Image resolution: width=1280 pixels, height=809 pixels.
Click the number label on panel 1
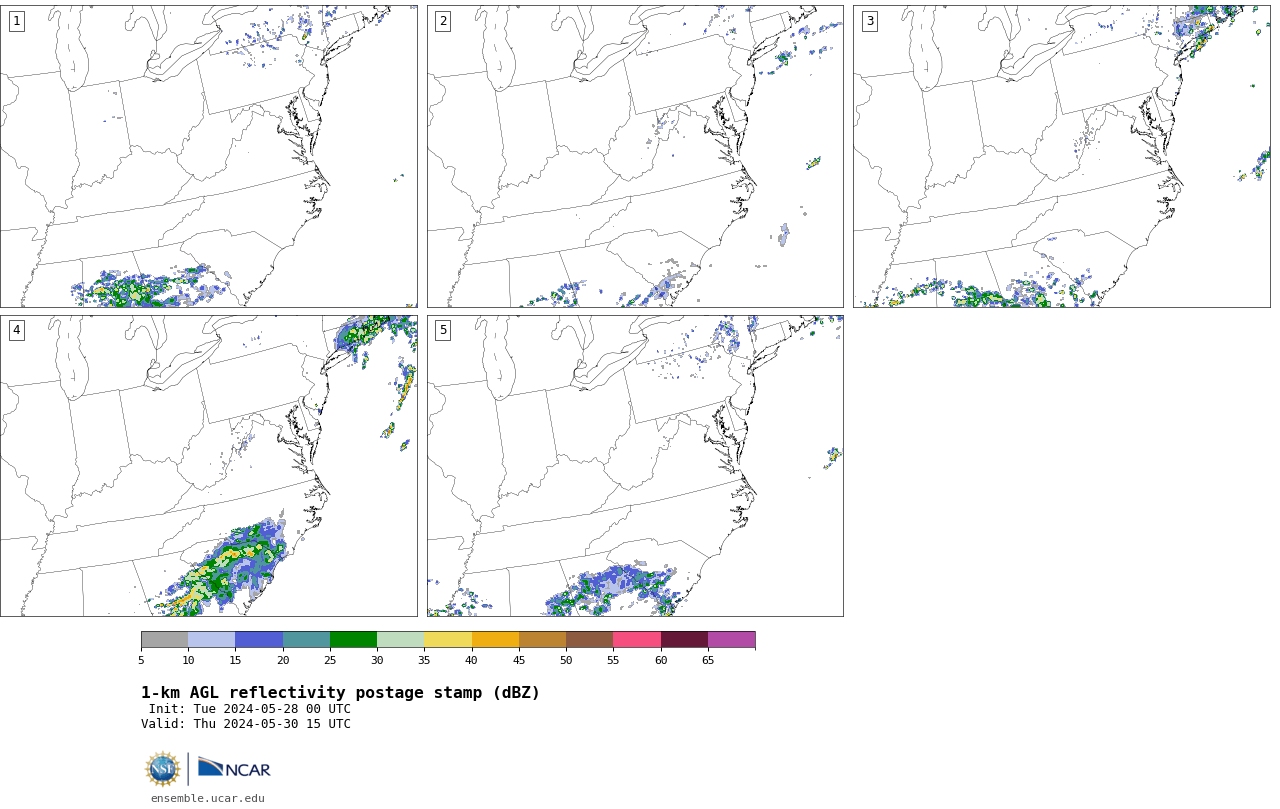point(16,21)
